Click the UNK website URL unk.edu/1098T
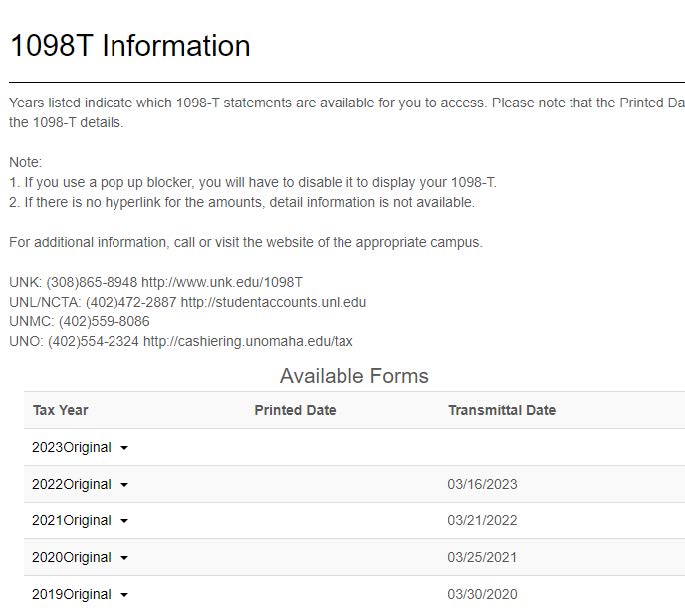 point(222,282)
